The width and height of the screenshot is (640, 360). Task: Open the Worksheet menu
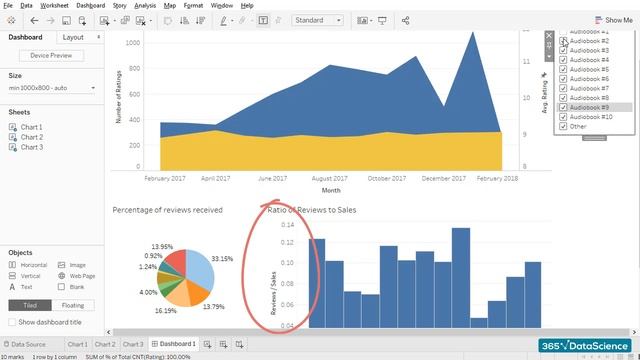[54, 5]
